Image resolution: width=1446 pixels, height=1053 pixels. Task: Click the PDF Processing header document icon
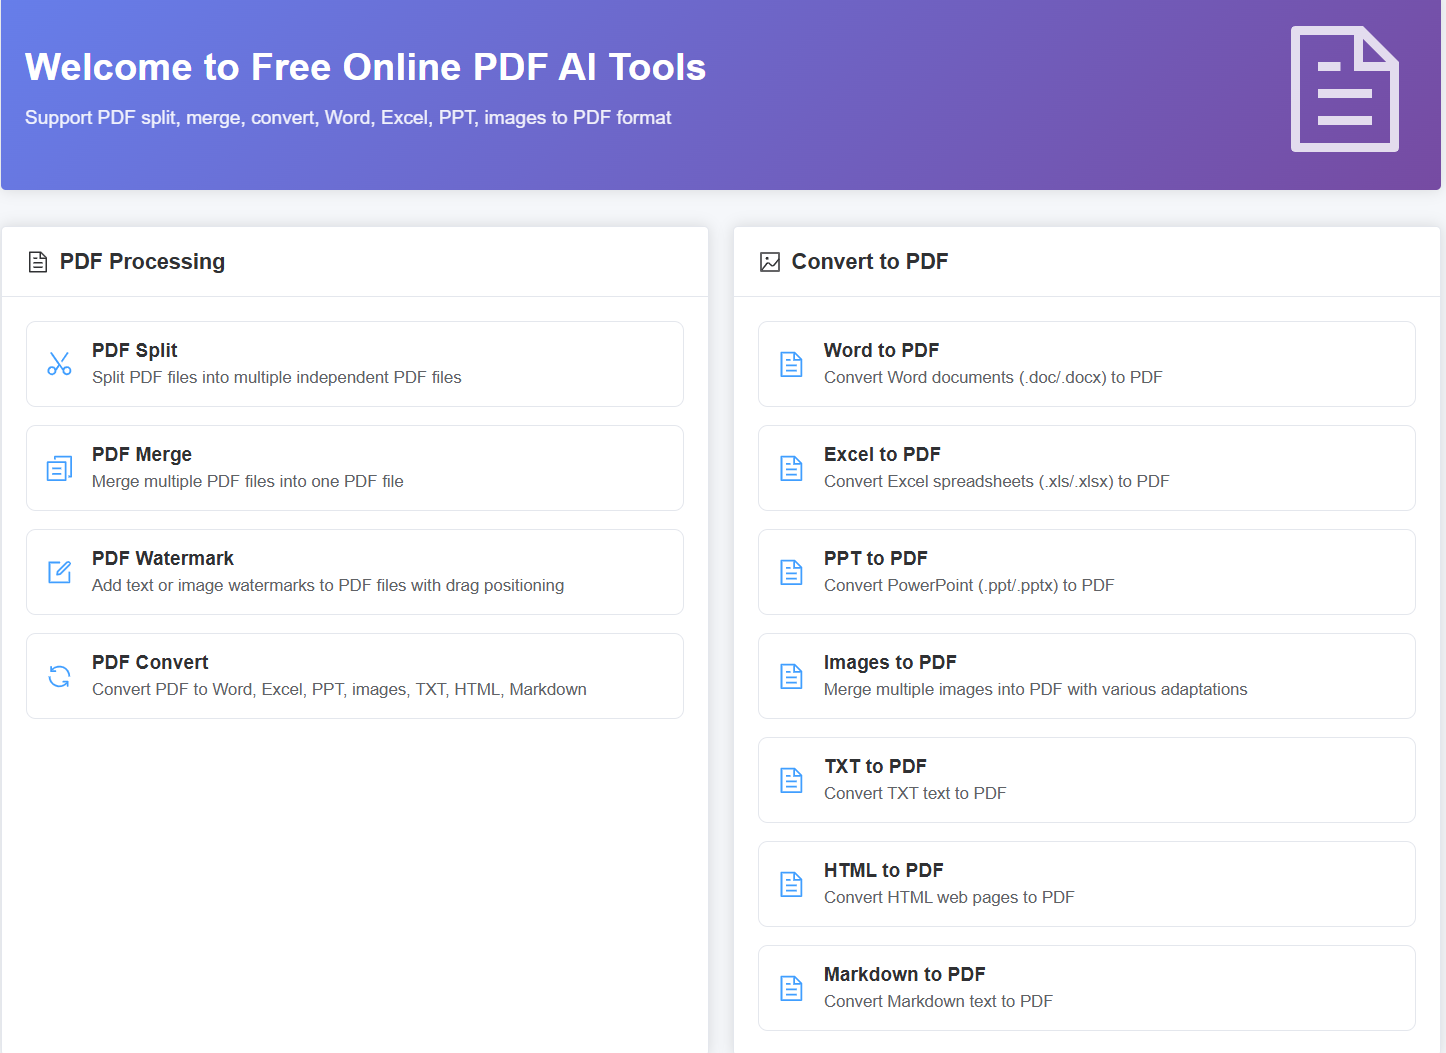38,262
